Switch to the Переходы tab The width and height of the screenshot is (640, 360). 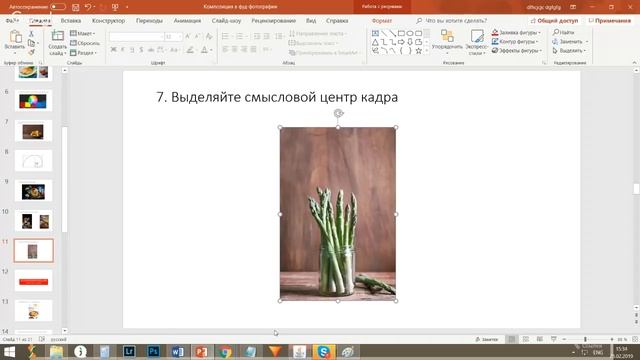point(149,20)
